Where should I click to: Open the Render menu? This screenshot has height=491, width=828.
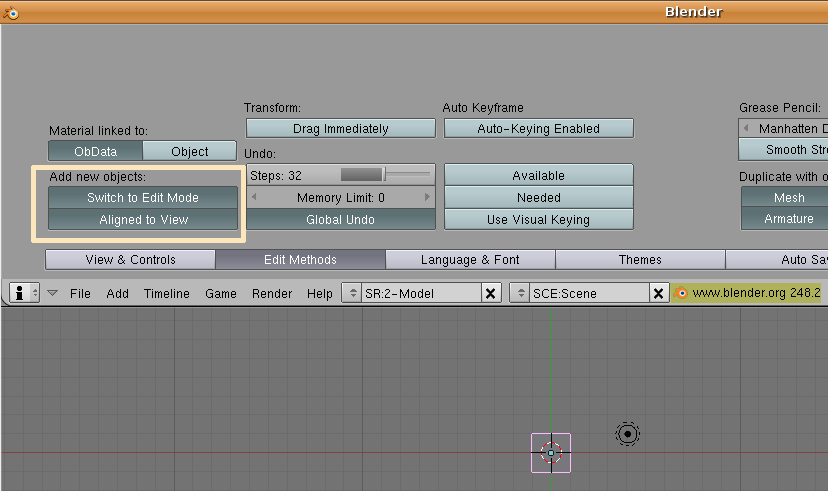tap(272, 293)
